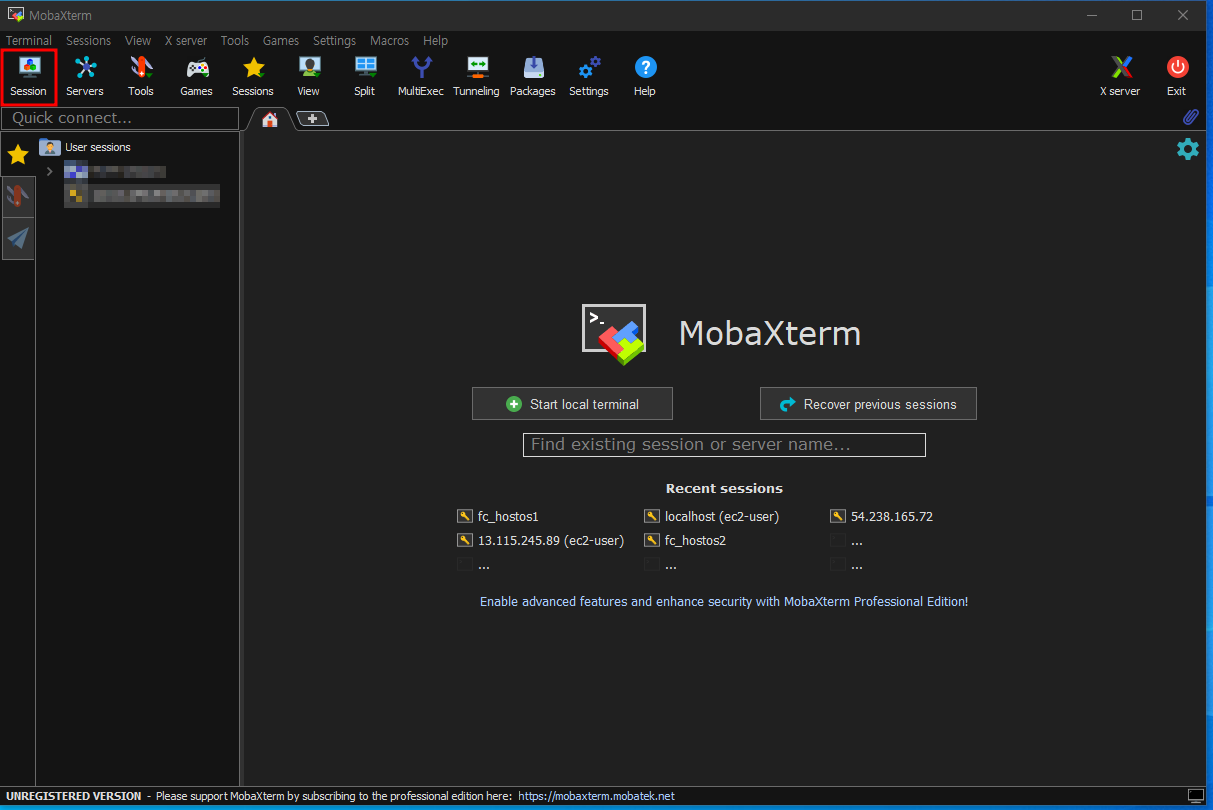The image size is (1213, 810).
Task: Click the blue paperclip attach icon
Action: pos(1190,117)
